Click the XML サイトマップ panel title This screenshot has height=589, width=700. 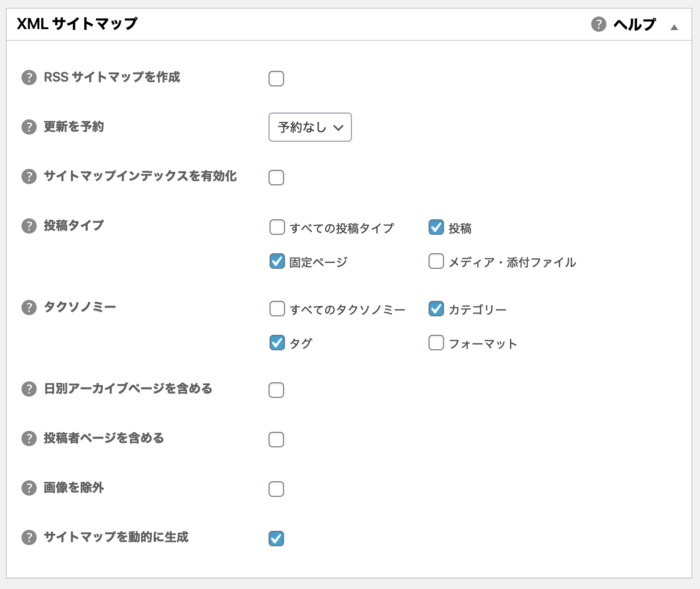(77, 24)
